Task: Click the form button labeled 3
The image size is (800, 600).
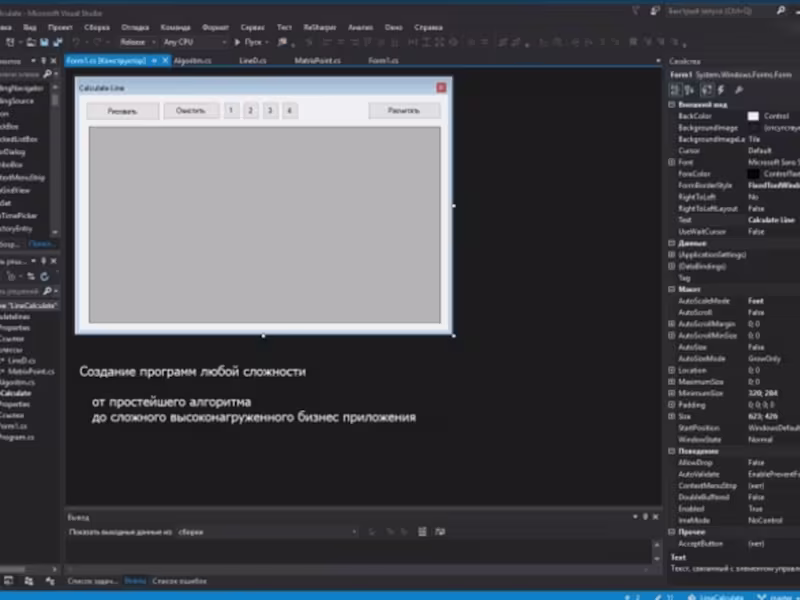Action: [270, 110]
